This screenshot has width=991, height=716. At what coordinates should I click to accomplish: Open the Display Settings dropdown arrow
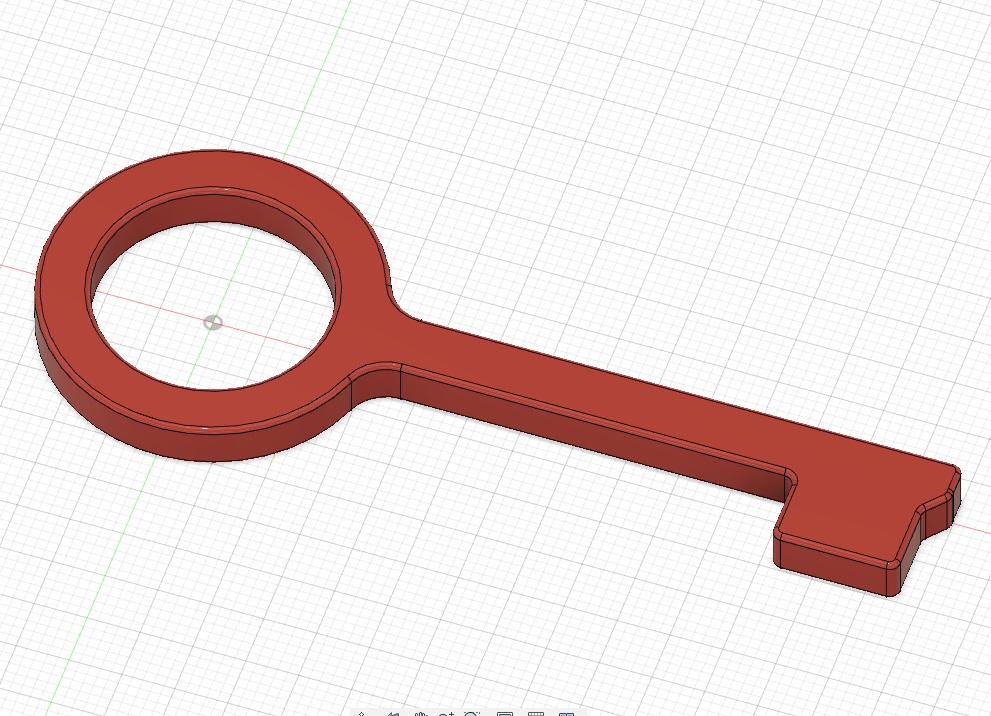coord(516,713)
